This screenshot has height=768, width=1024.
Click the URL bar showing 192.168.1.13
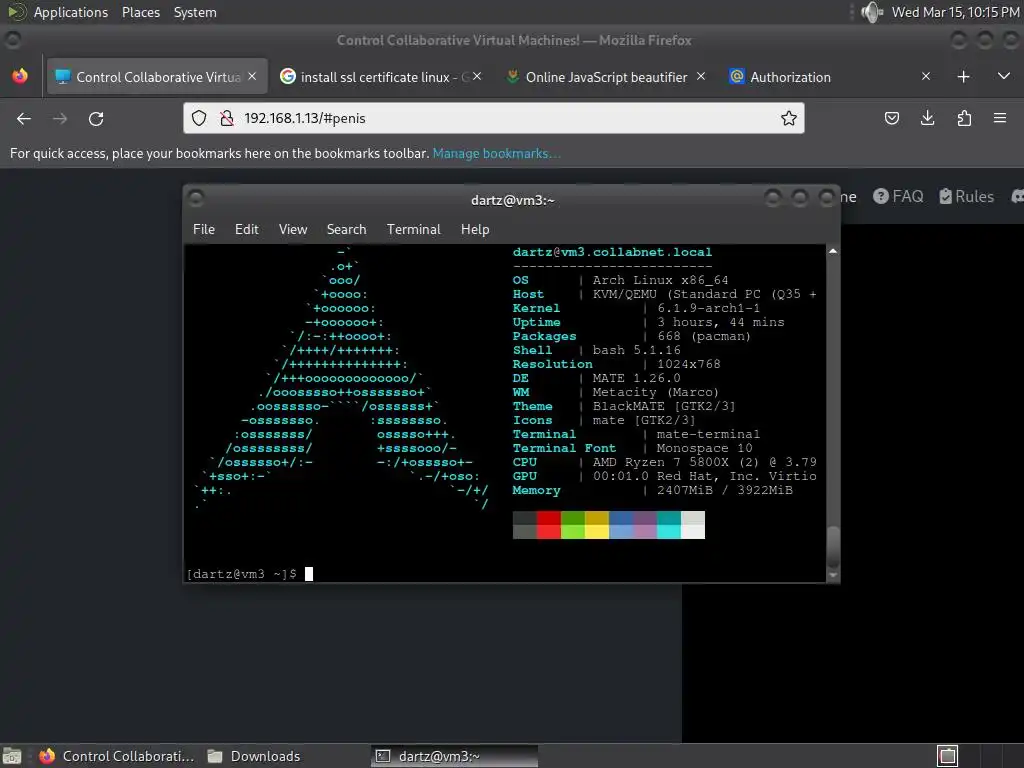click(x=494, y=118)
